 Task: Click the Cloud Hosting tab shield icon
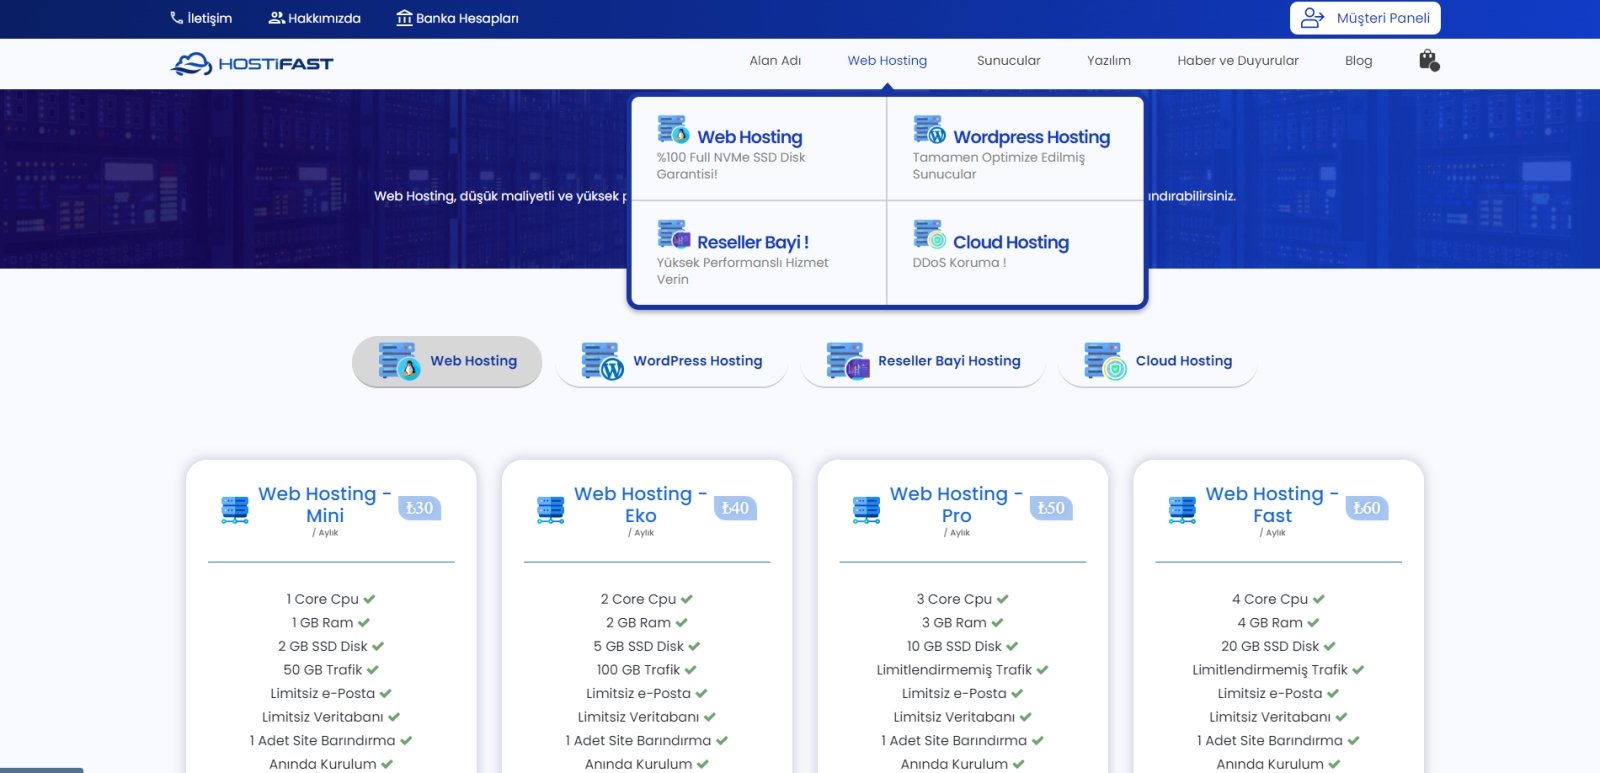[1105, 362]
